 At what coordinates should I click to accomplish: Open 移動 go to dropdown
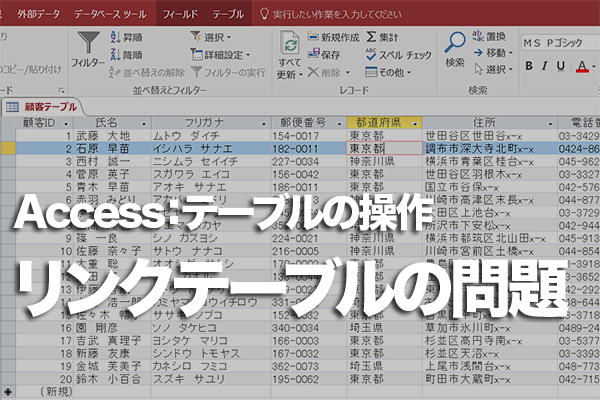[493, 53]
